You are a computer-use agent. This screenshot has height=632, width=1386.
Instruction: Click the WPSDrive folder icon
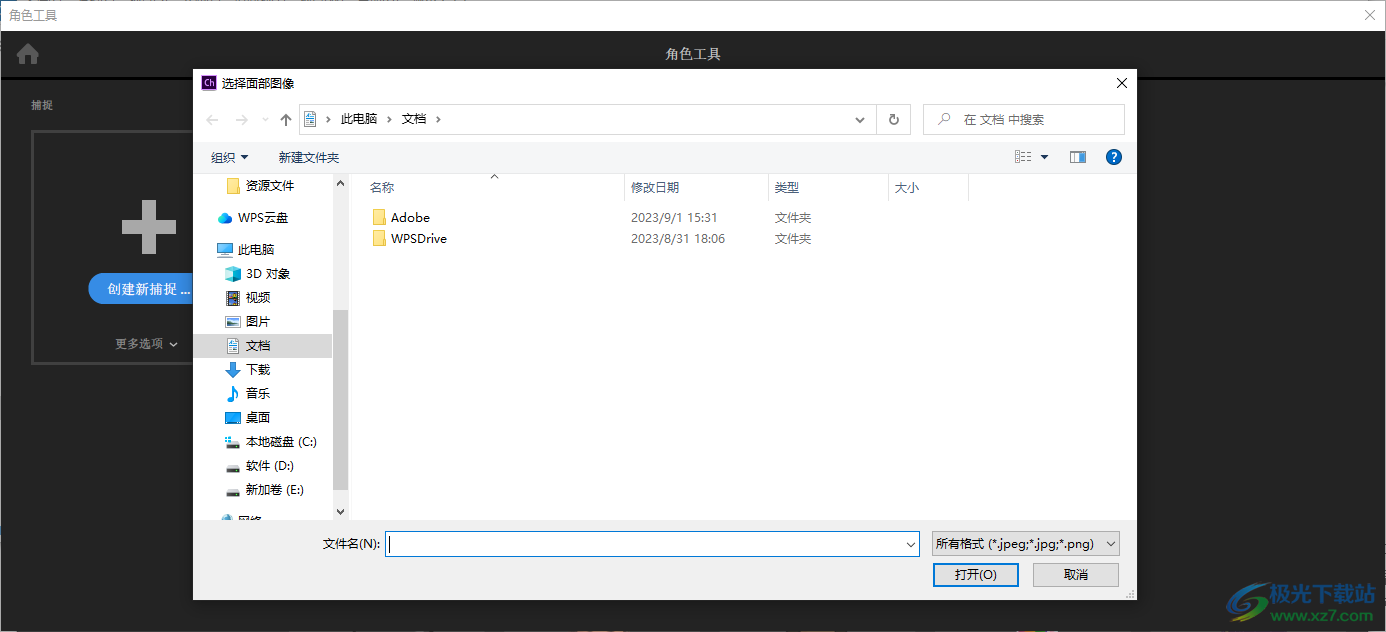[x=379, y=238]
